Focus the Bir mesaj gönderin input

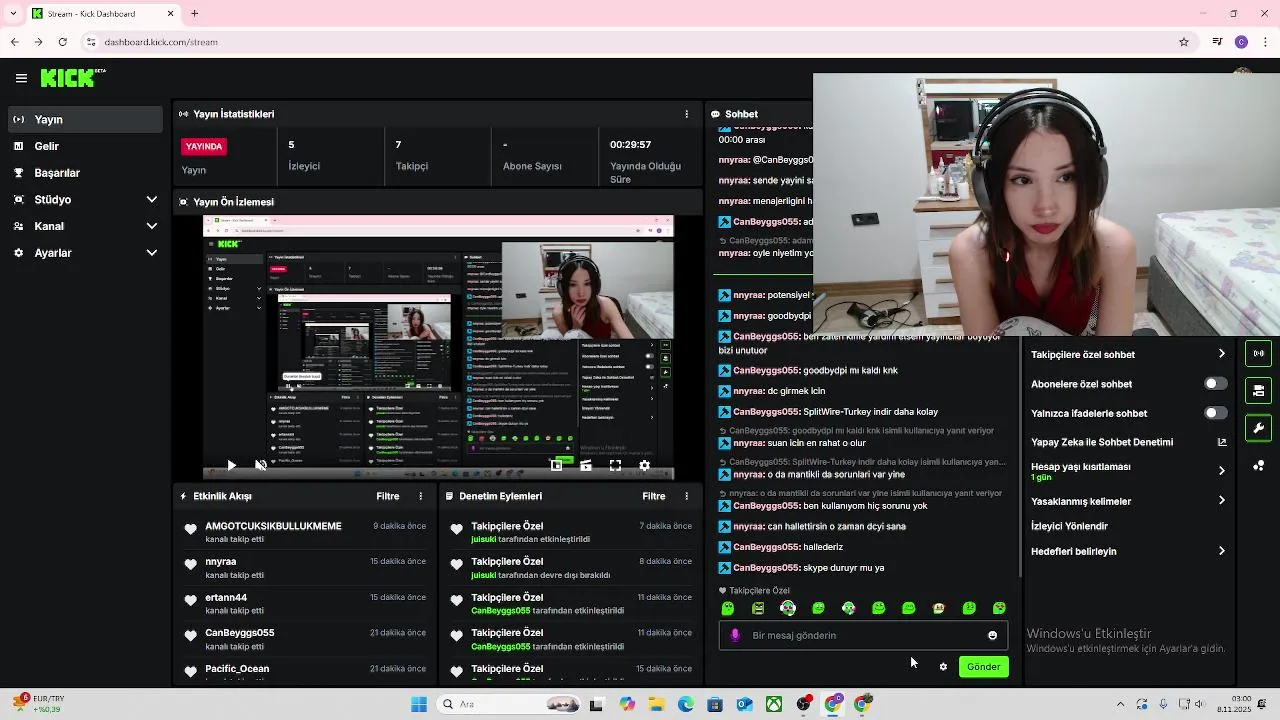pos(863,635)
